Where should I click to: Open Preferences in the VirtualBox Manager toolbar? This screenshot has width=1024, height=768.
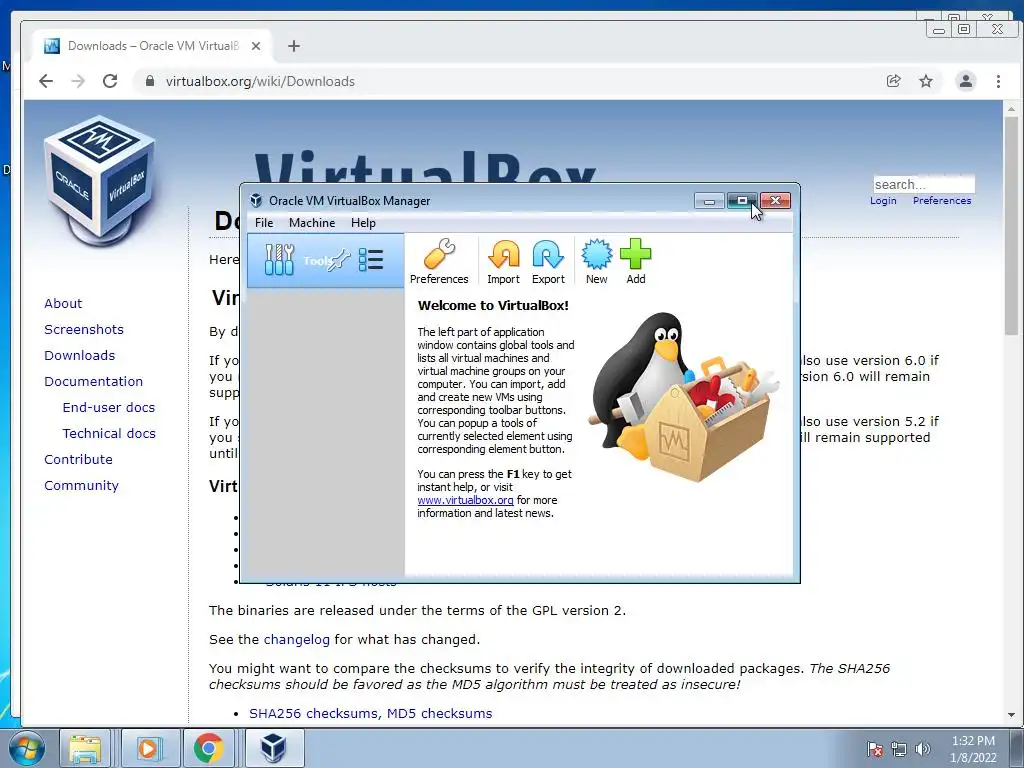[439, 261]
